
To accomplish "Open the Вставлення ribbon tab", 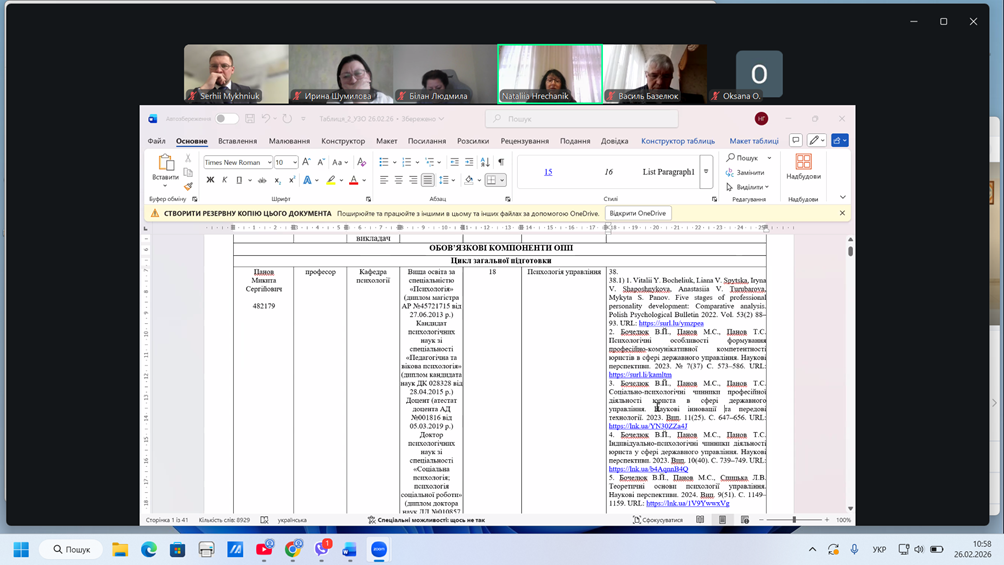I will [238, 141].
